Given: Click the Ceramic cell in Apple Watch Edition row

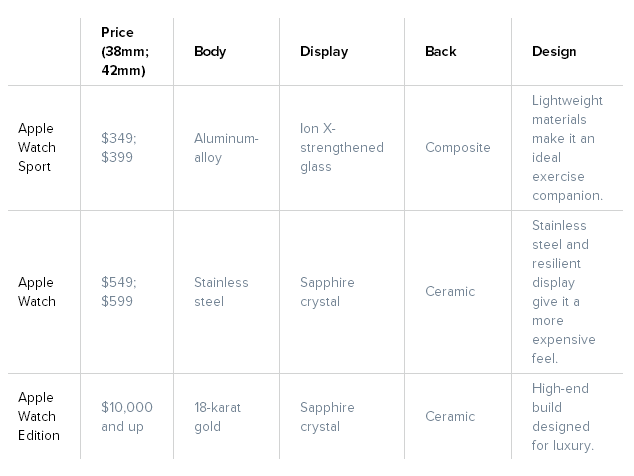Looking at the screenshot, I should pos(450,416).
